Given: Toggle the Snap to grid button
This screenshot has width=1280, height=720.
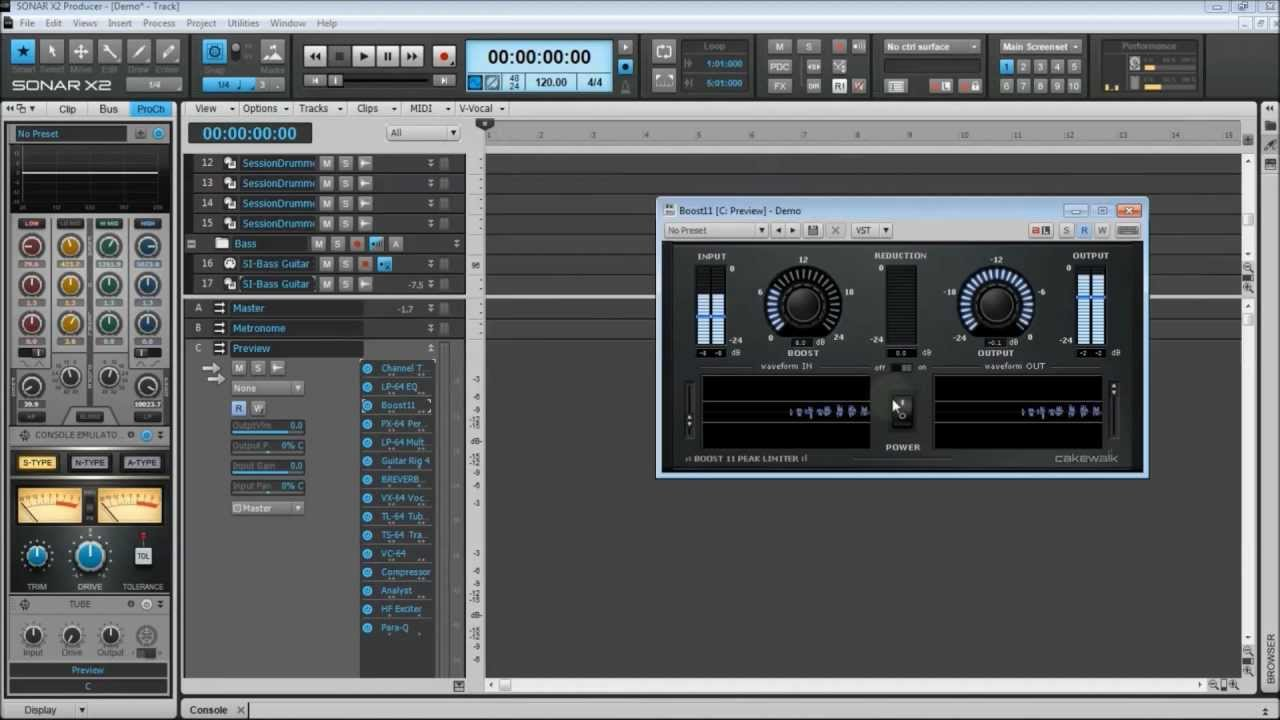Looking at the screenshot, I should (215, 52).
